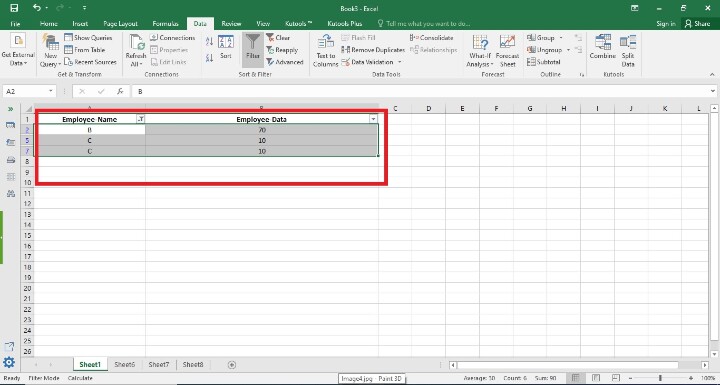Click Forecast Sheet

(x=507, y=51)
